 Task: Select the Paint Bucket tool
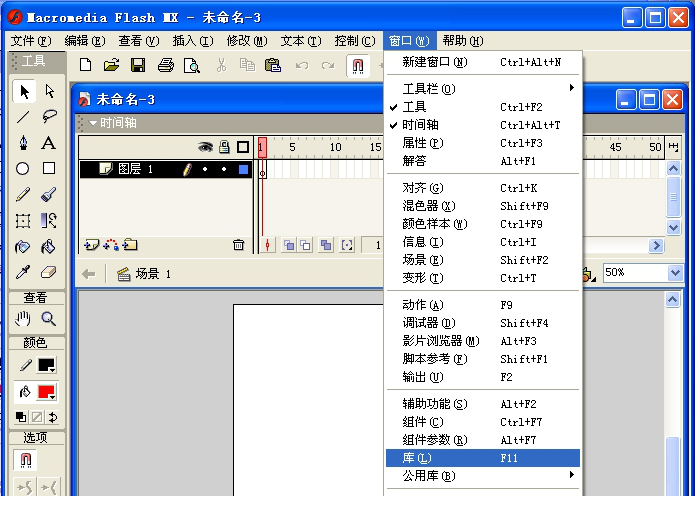pos(49,246)
